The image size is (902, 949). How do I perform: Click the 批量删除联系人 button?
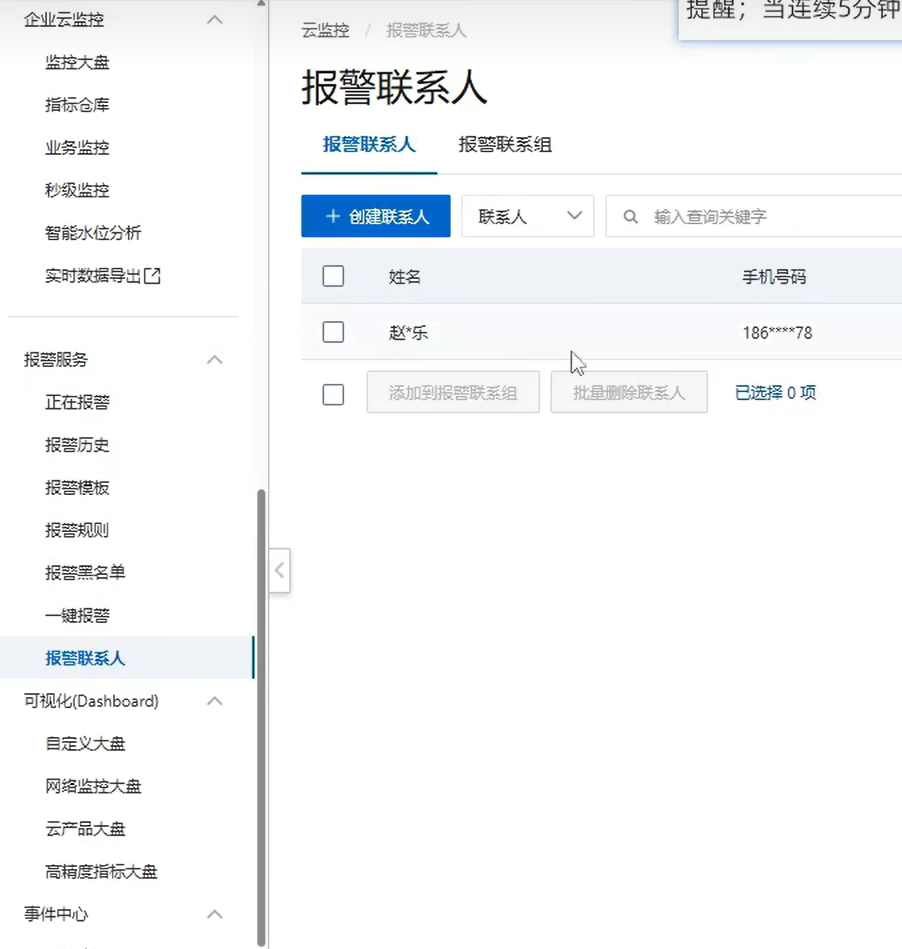pyautogui.click(x=629, y=393)
